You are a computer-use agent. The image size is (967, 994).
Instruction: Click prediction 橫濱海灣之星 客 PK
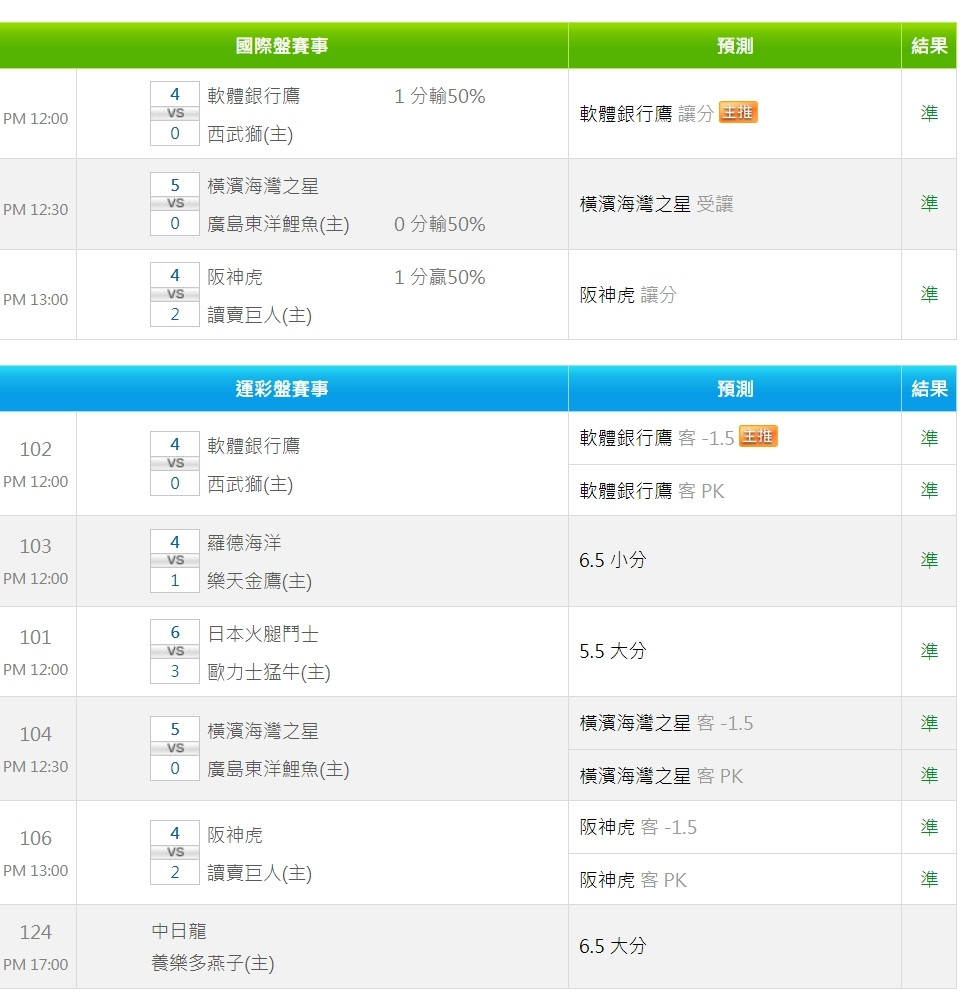661,776
